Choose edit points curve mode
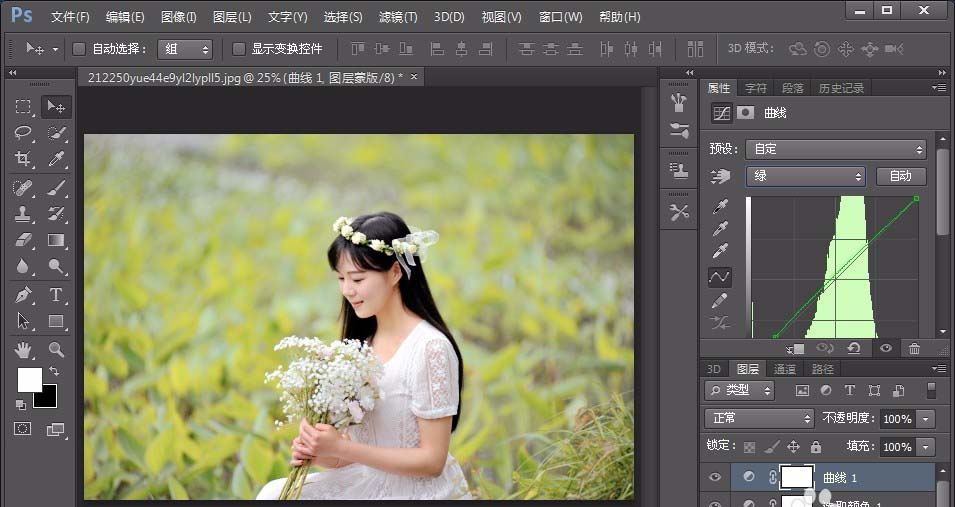Image resolution: width=955 pixels, height=507 pixels. (720, 277)
